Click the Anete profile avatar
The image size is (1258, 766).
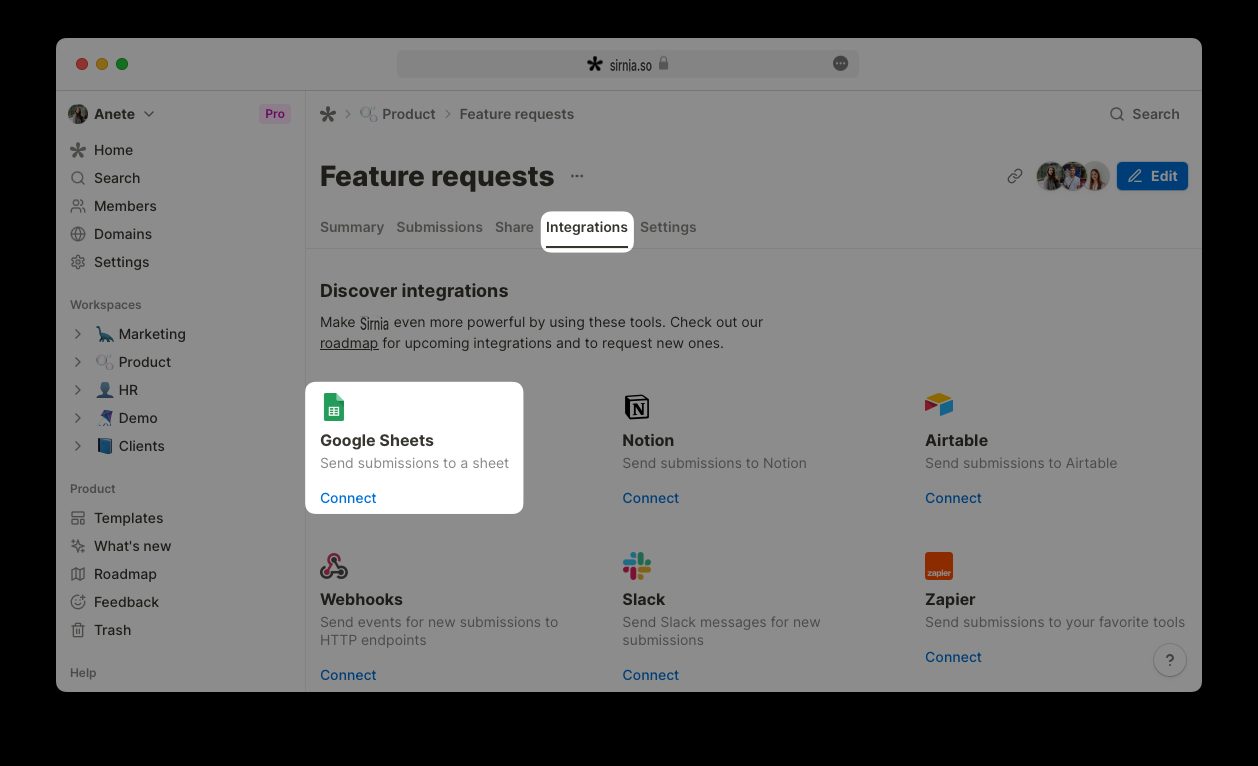(x=78, y=114)
